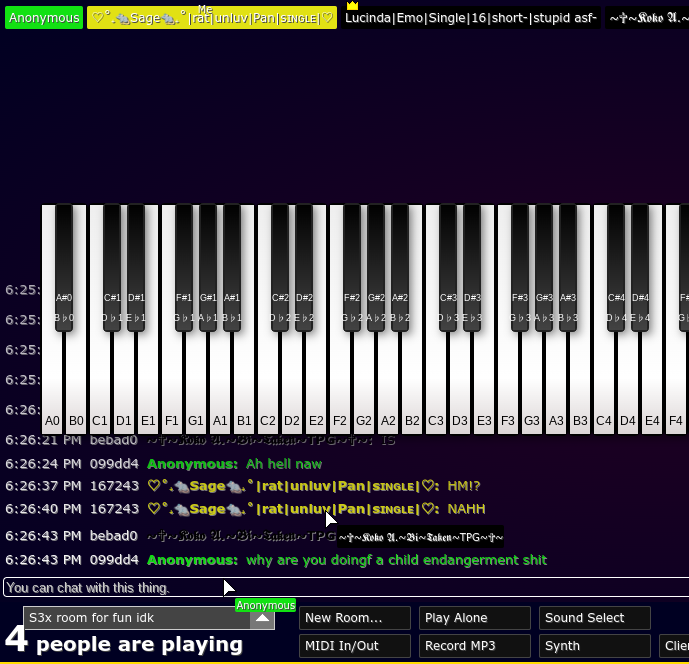The image size is (689, 664).
Task: Play the D#1 black key
Action: 136,268
